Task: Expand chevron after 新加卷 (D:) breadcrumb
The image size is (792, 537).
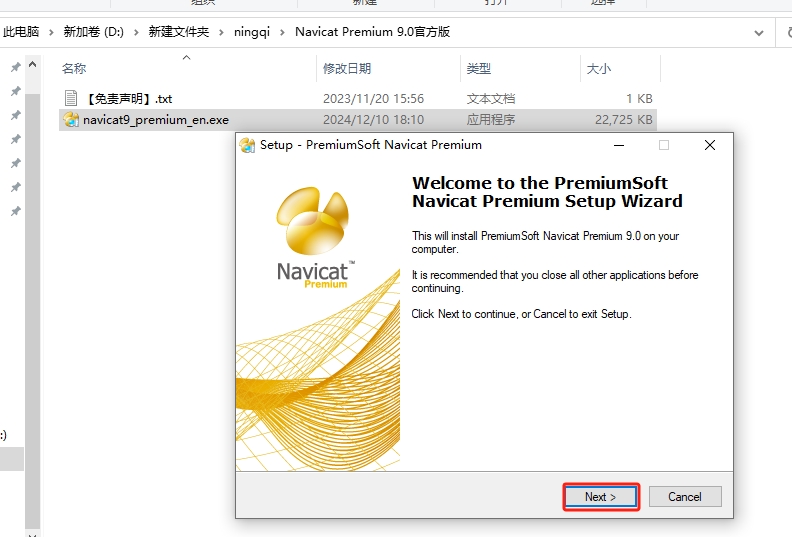Action: tap(136, 32)
